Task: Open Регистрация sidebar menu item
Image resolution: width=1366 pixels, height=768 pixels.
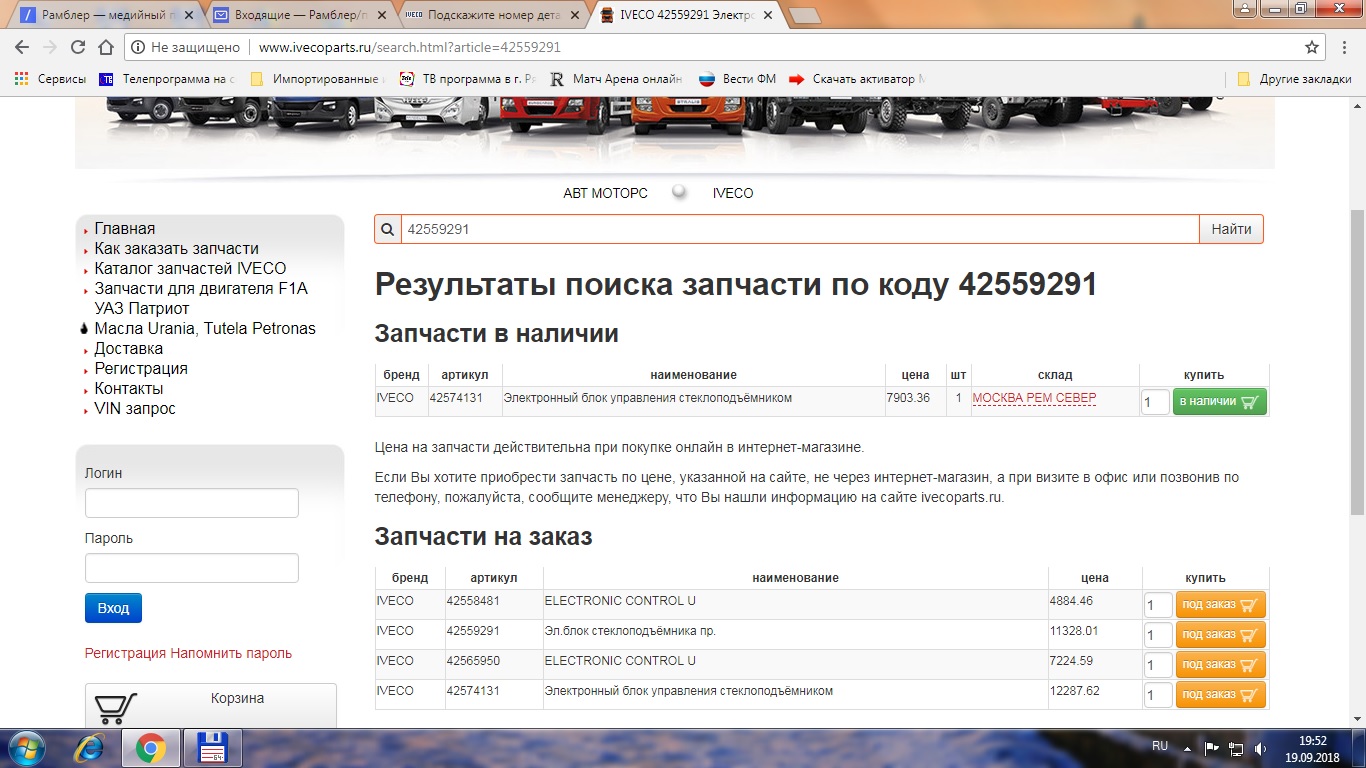Action: tap(141, 369)
